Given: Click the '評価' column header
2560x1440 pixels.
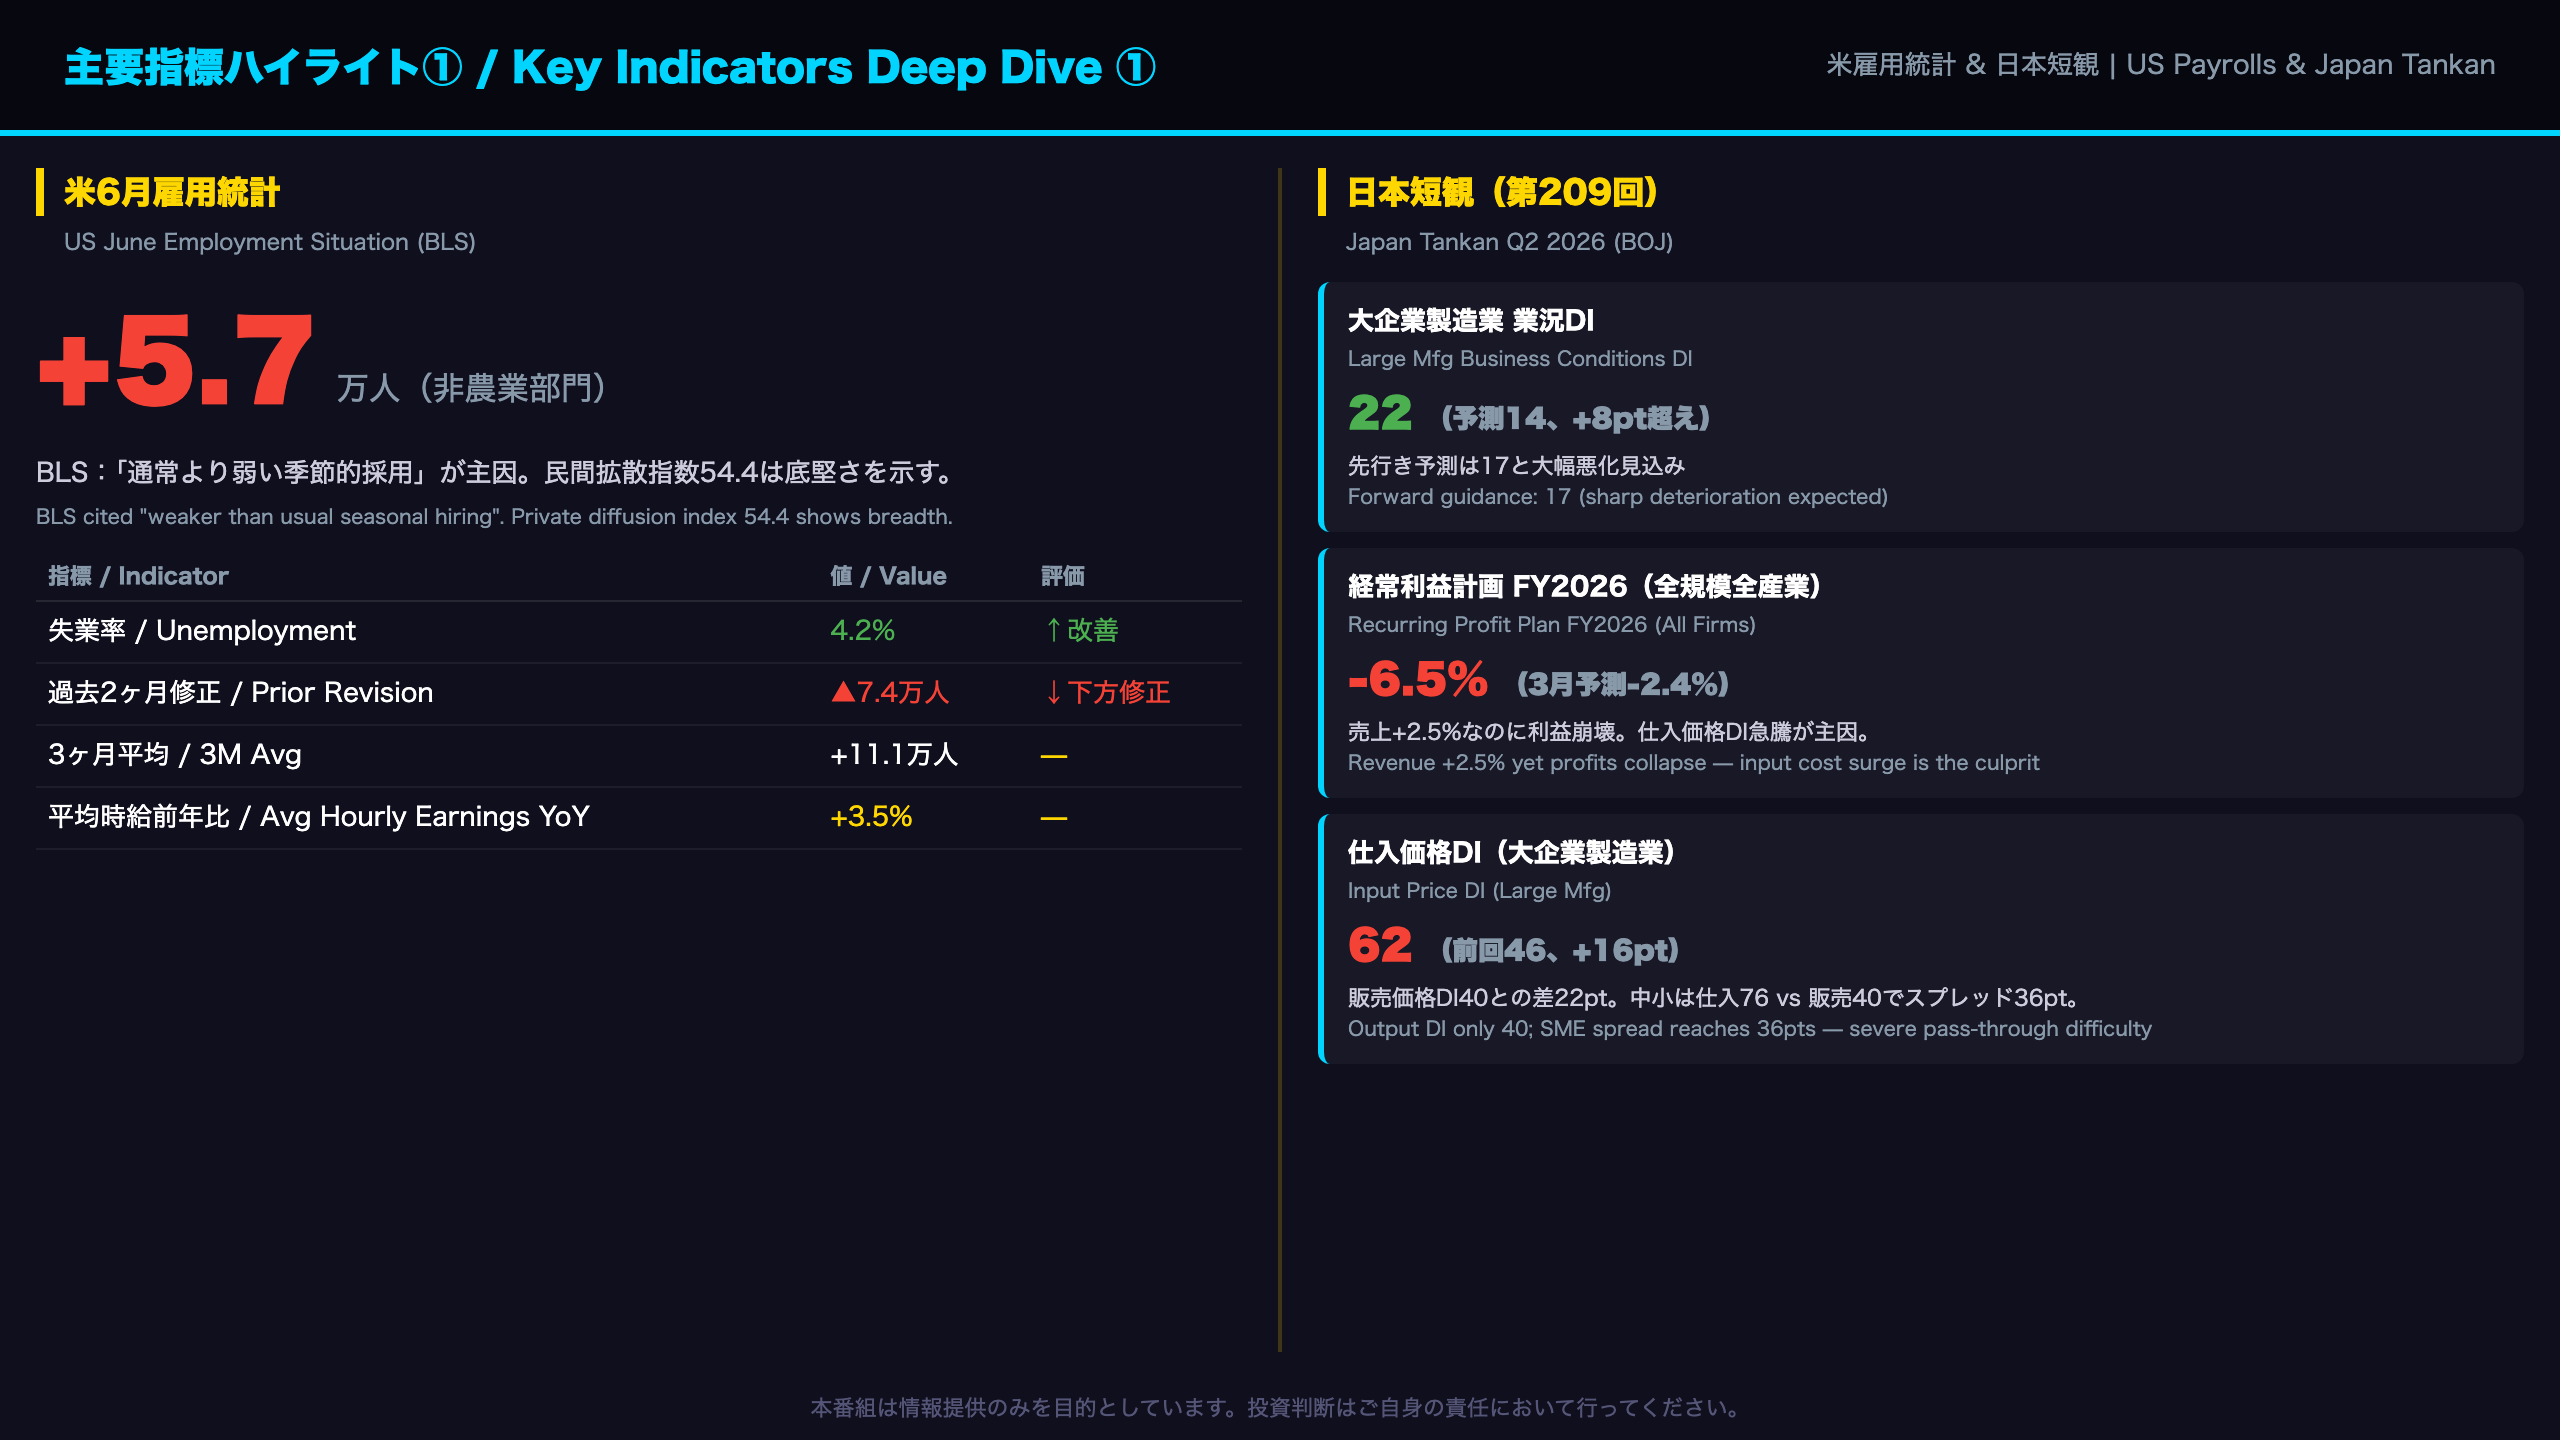Looking at the screenshot, I should (1062, 576).
